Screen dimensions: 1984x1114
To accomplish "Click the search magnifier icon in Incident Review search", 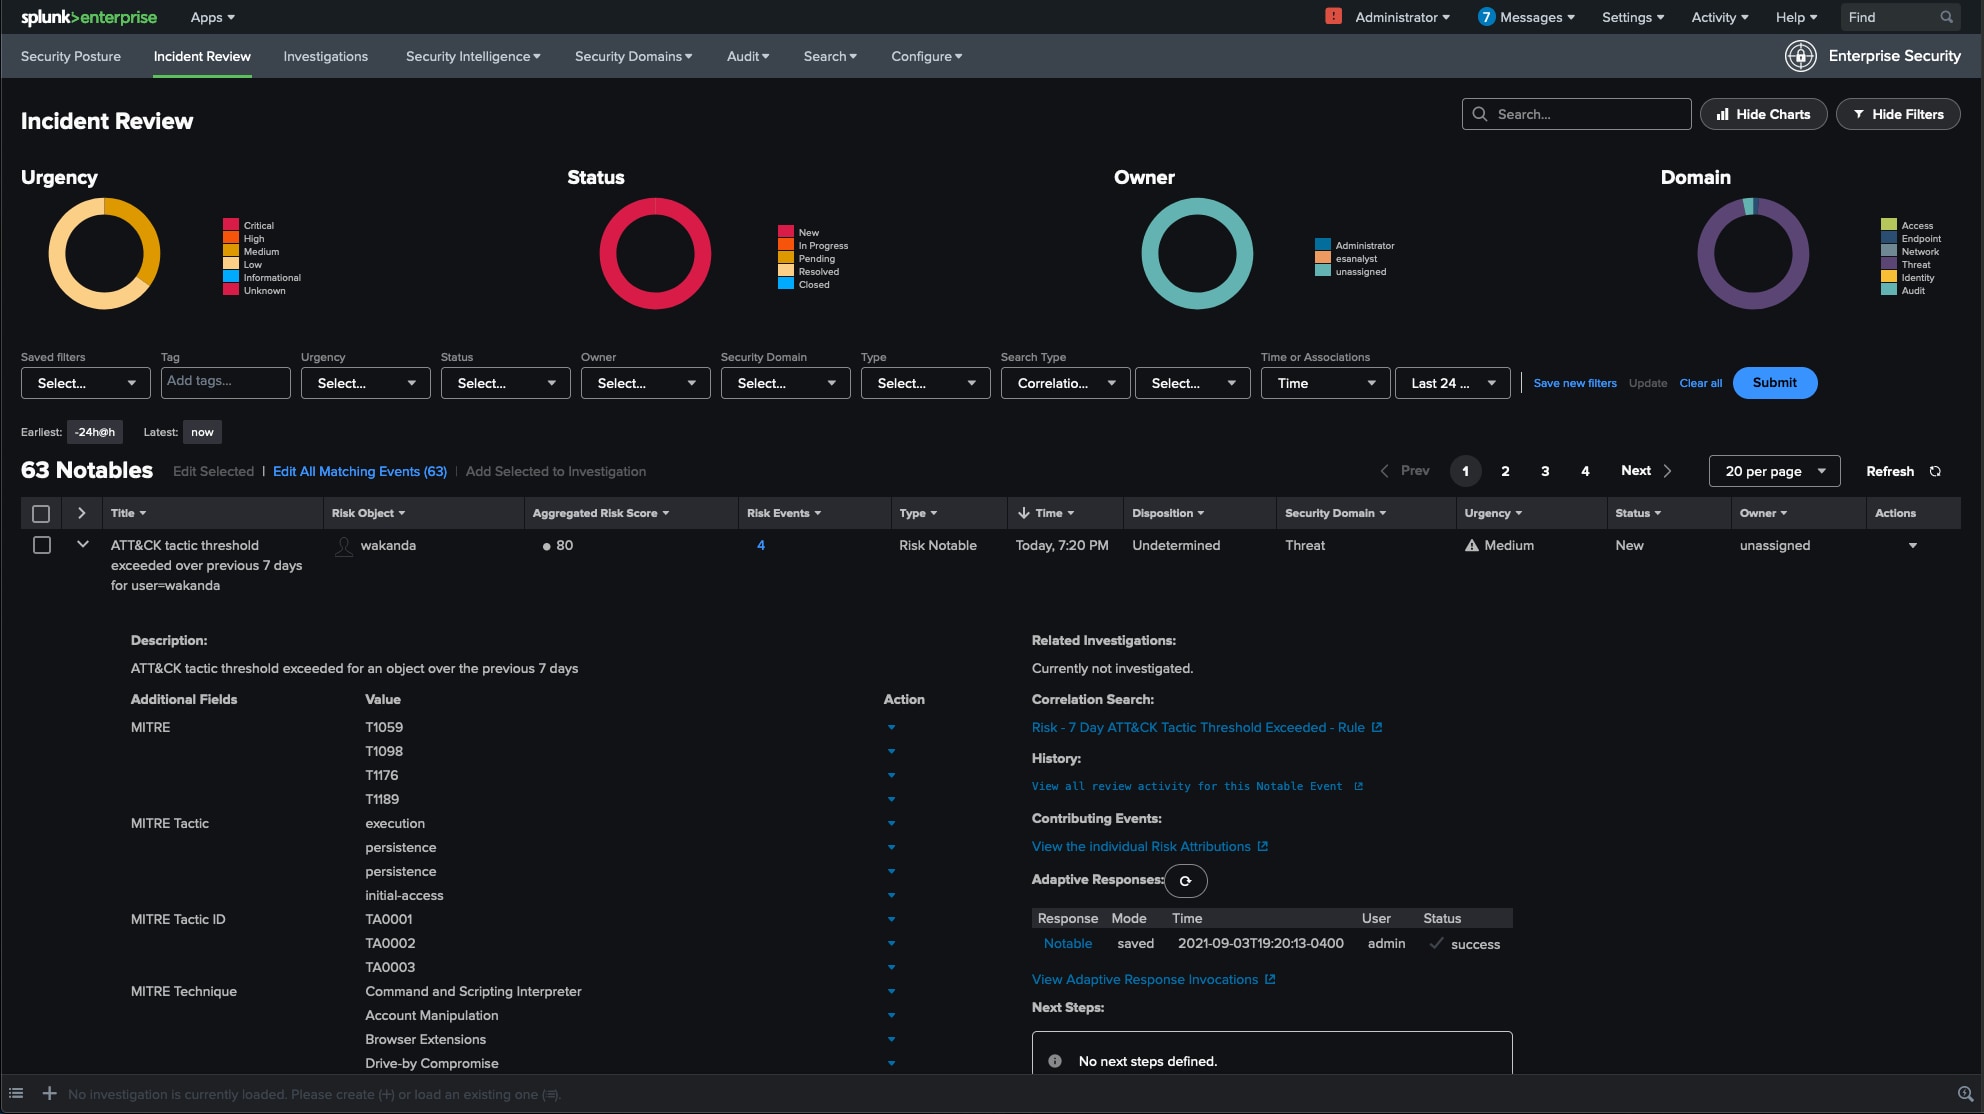I will (1479, 114).
